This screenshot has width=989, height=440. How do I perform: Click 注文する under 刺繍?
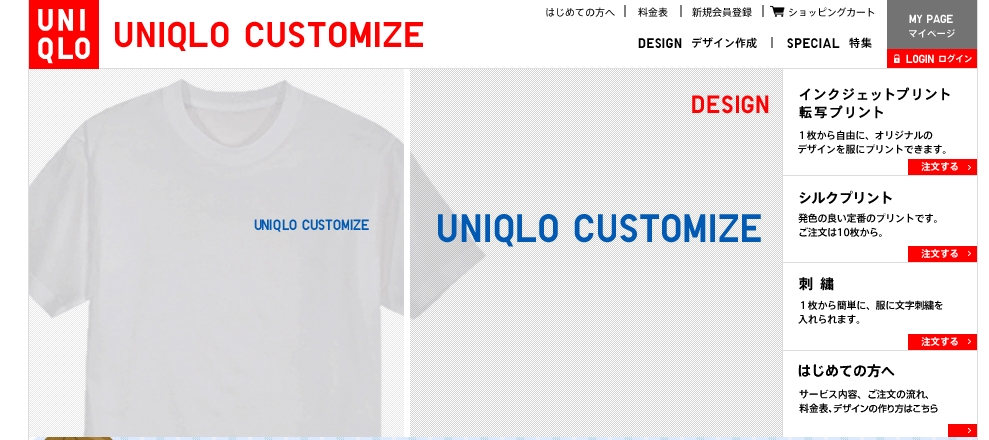(x=942, y=342)
